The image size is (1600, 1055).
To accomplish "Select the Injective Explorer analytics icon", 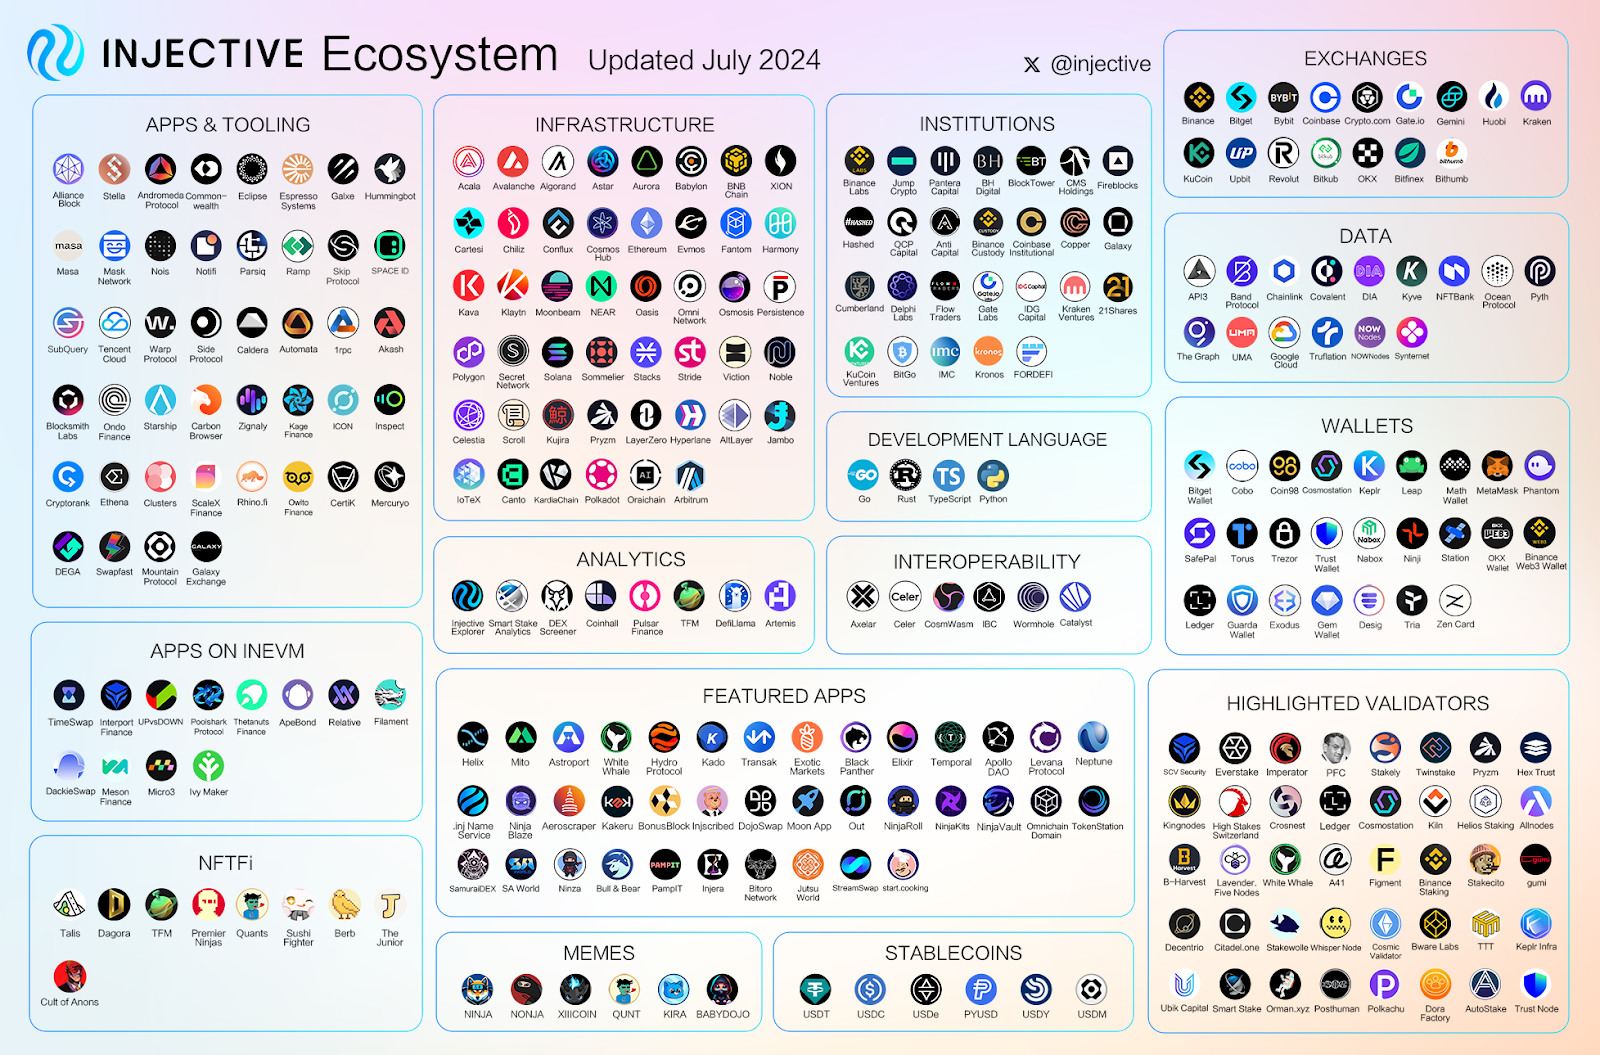I will tap(467, 596).
